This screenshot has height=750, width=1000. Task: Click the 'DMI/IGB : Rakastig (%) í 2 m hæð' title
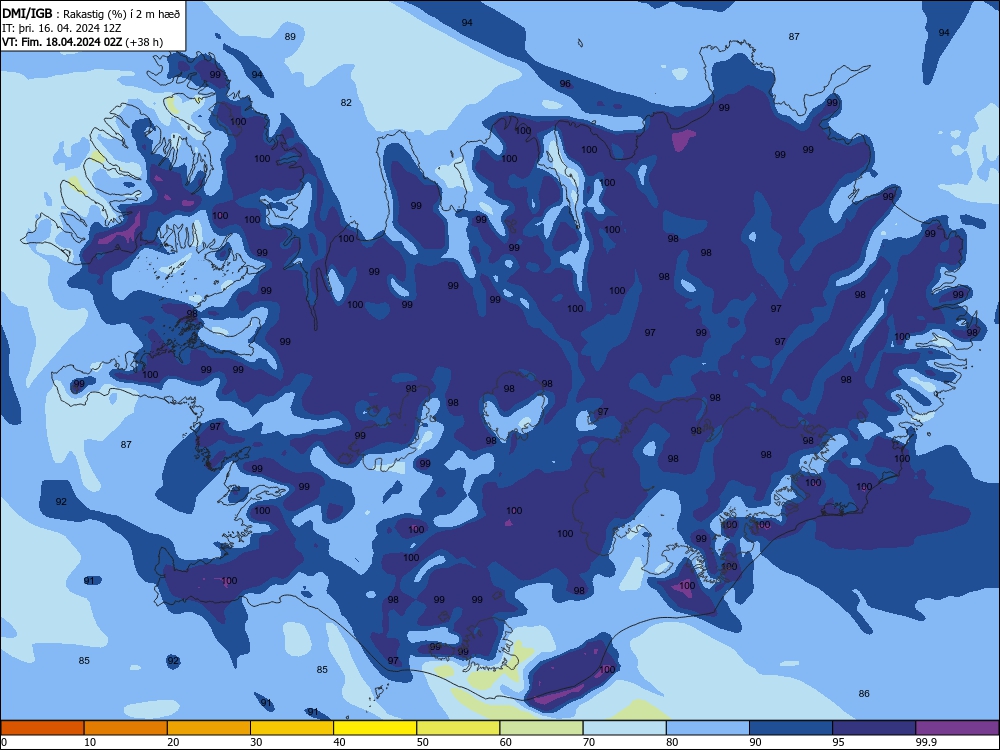91,14
